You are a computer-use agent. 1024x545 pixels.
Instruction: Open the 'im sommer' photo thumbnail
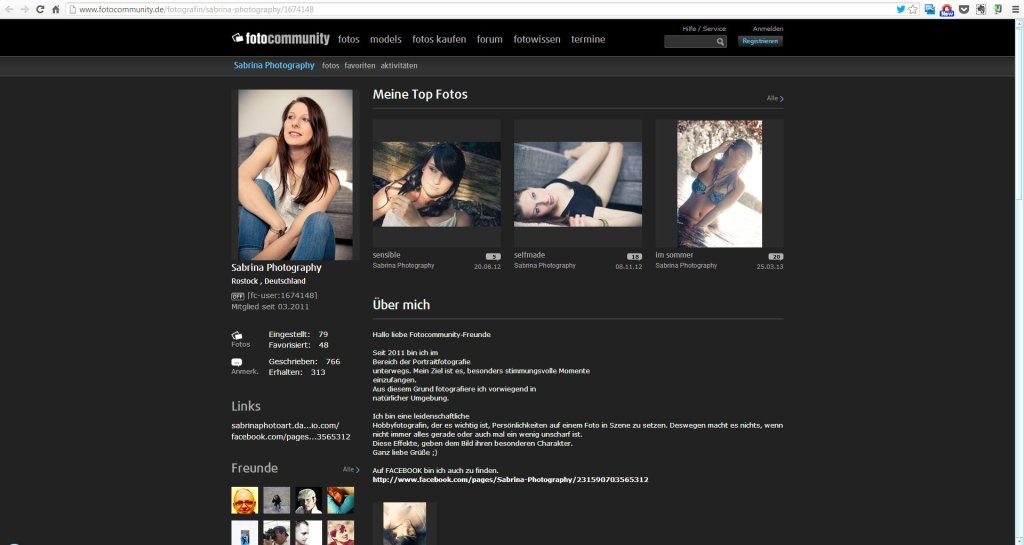[719, 183]
